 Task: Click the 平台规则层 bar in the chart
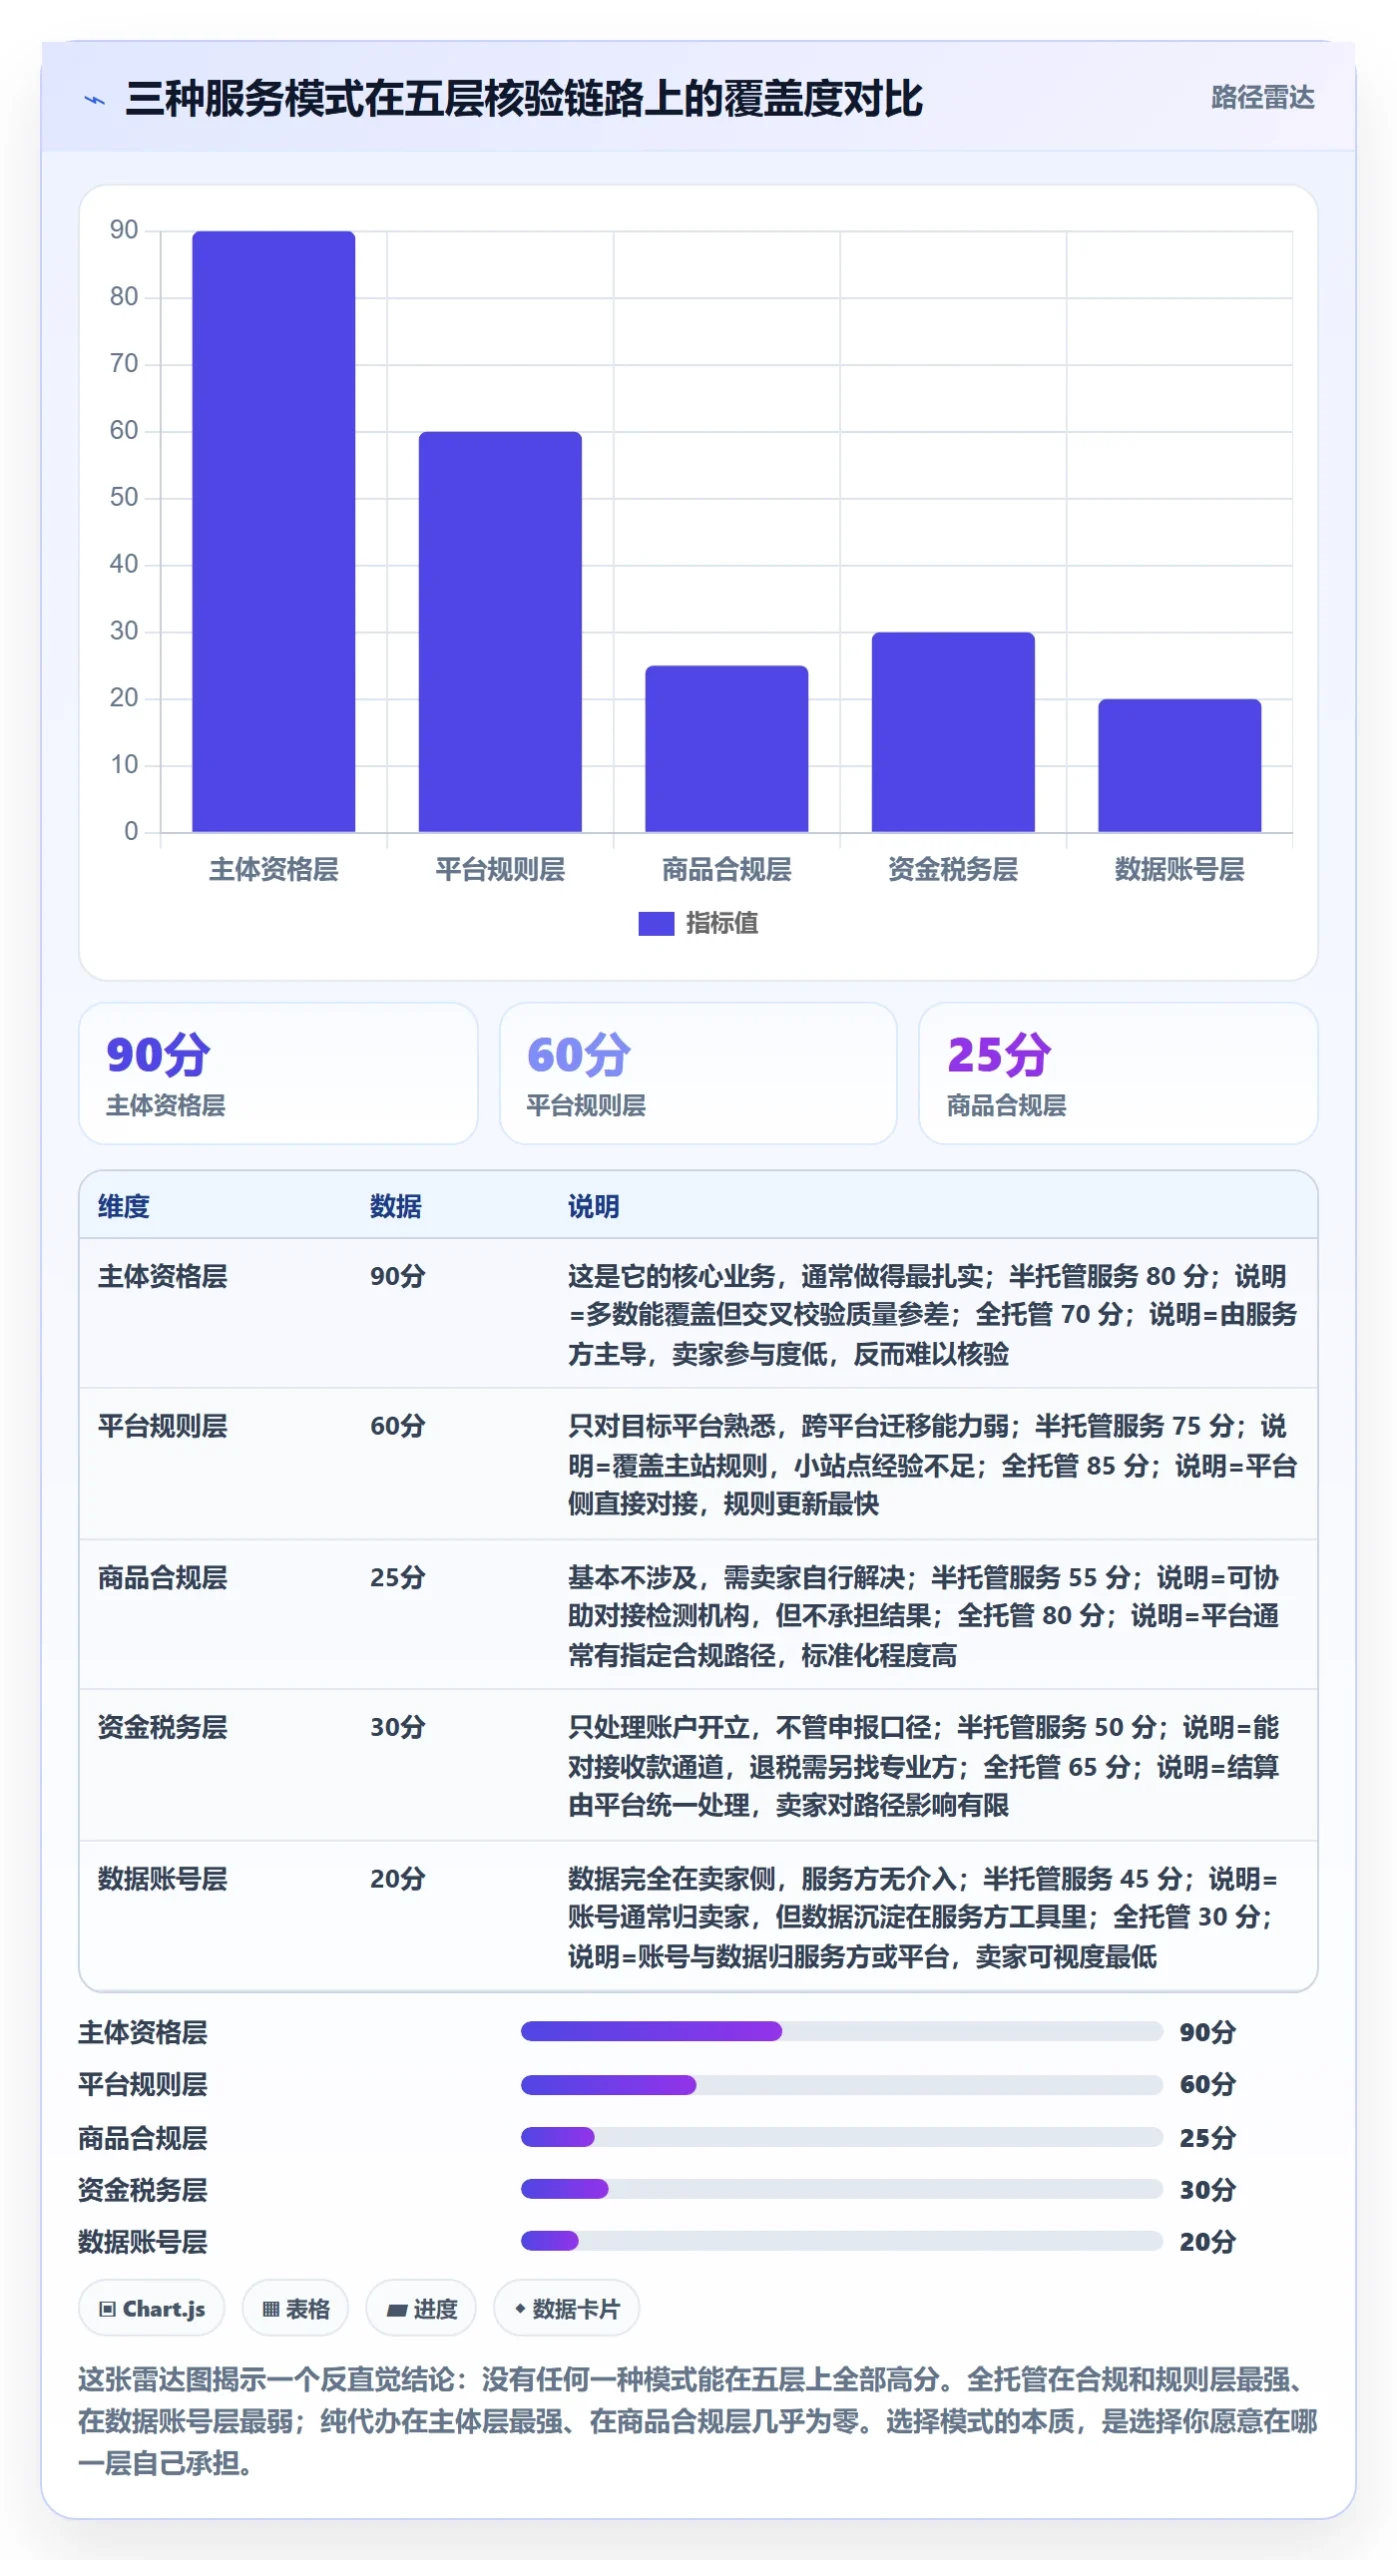pos(500,631)
